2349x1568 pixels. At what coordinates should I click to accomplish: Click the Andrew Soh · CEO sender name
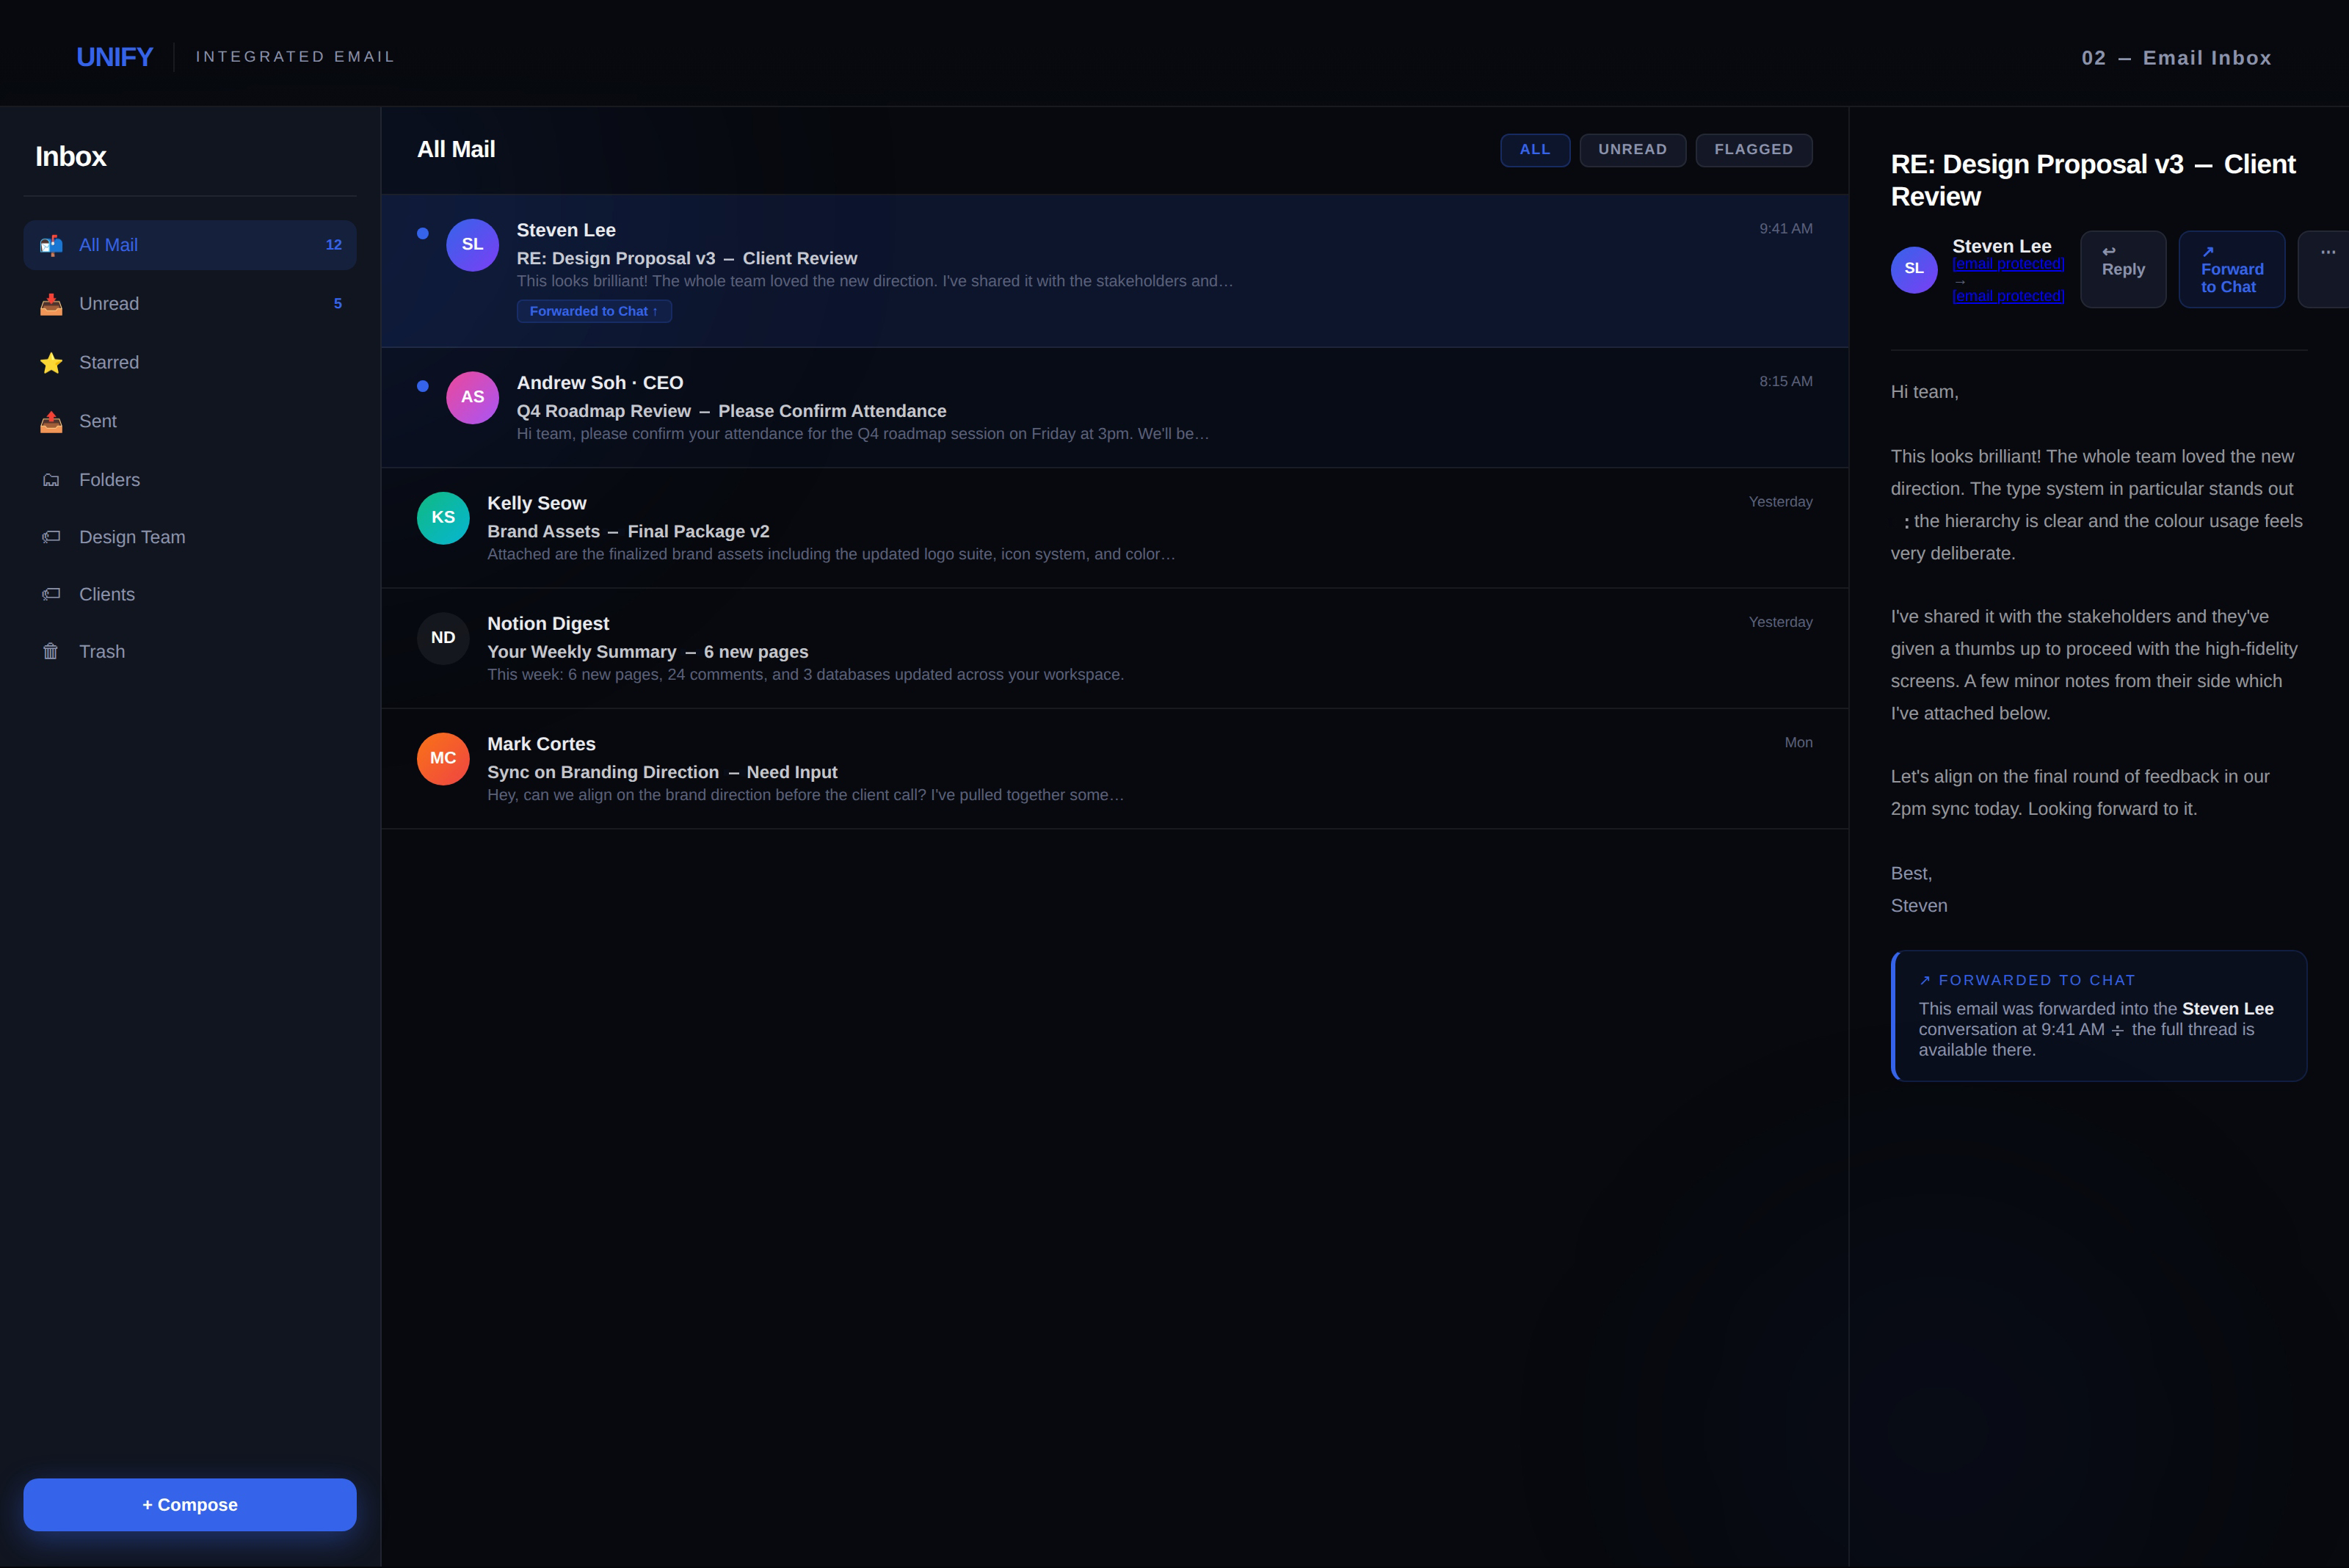coord(600,383)
